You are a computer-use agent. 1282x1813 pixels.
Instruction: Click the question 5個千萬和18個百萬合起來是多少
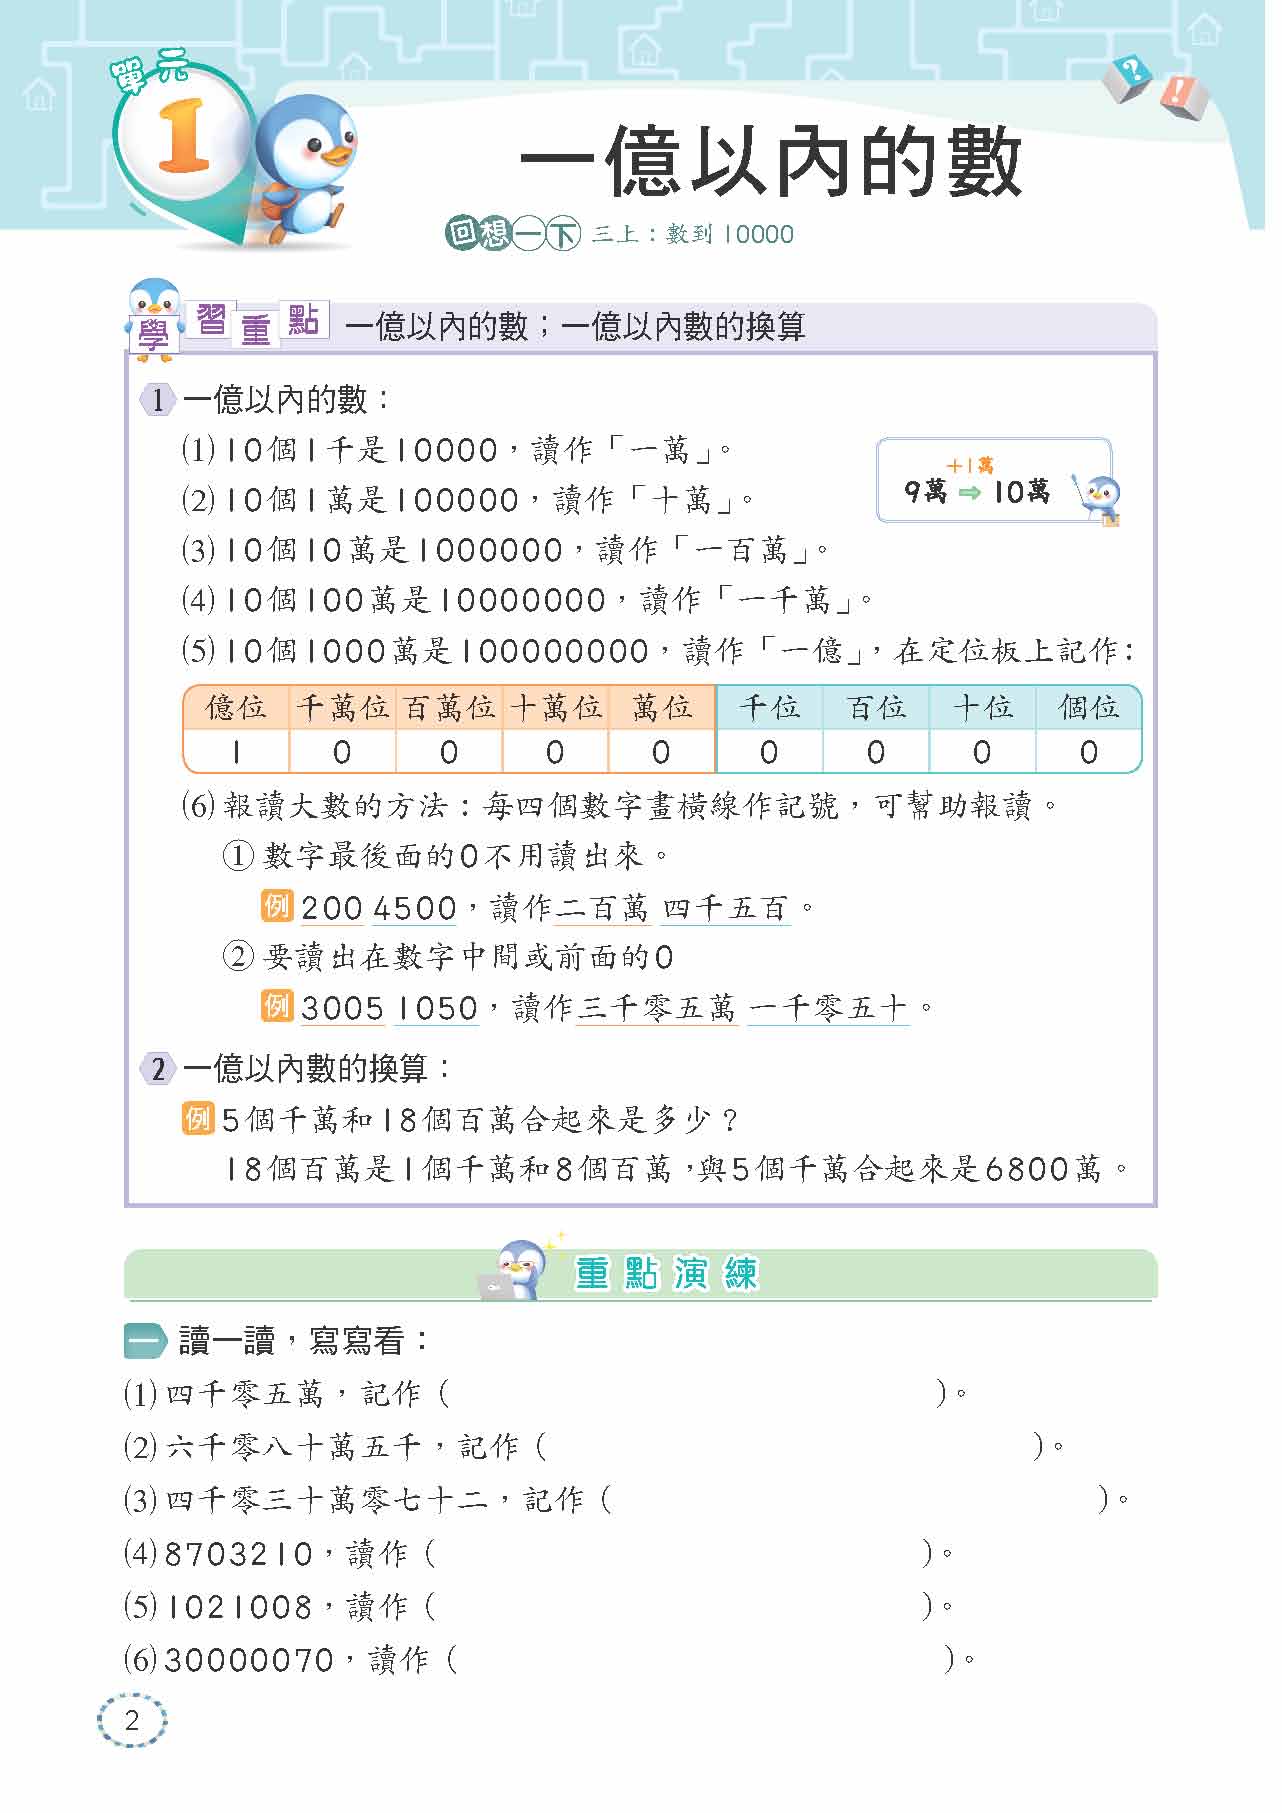pos(481,1119)
